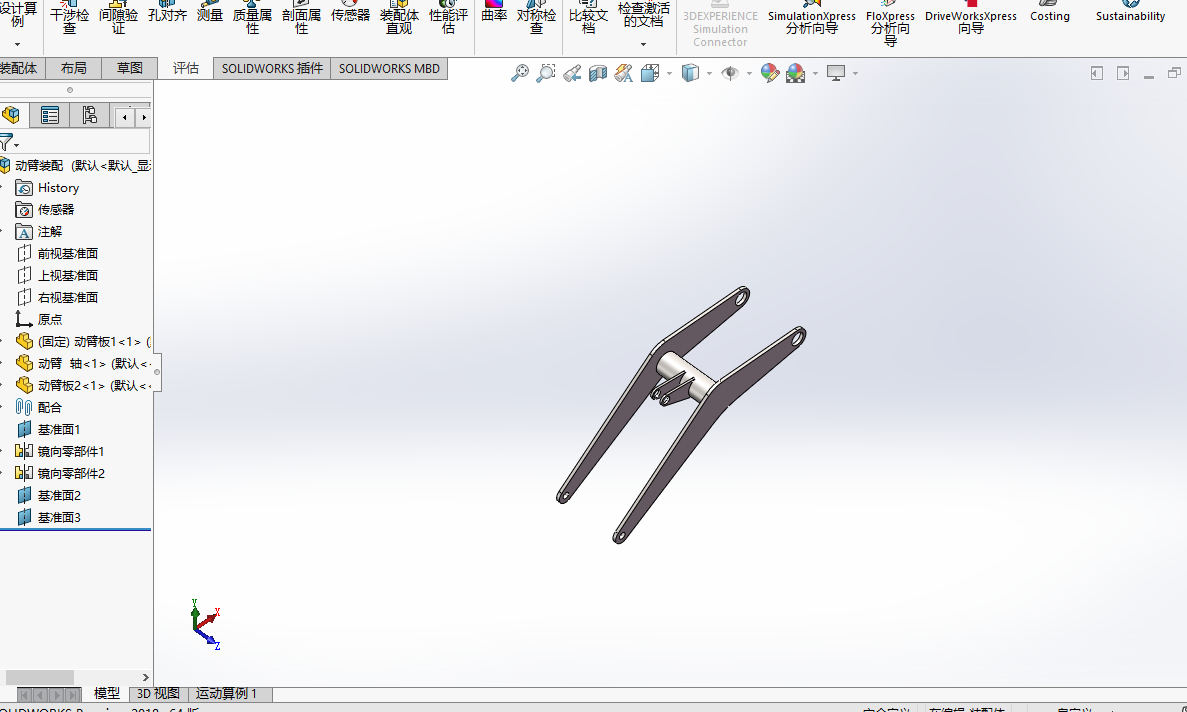Screen dimensions: 1187x712
Task: Open the Dynamic Annotation Views icon
Action: [624, 73]
